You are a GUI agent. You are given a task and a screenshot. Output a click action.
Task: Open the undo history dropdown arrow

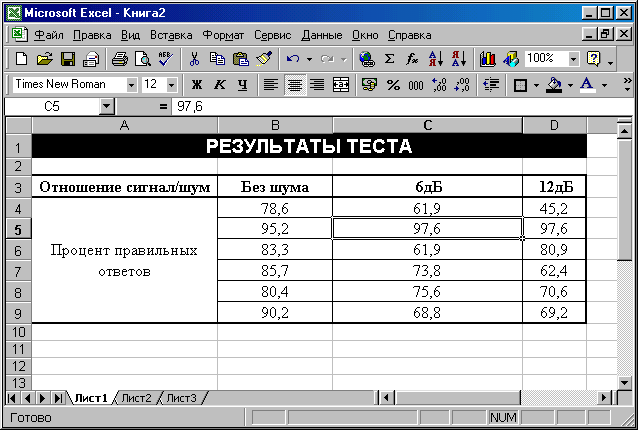(309, 59)
